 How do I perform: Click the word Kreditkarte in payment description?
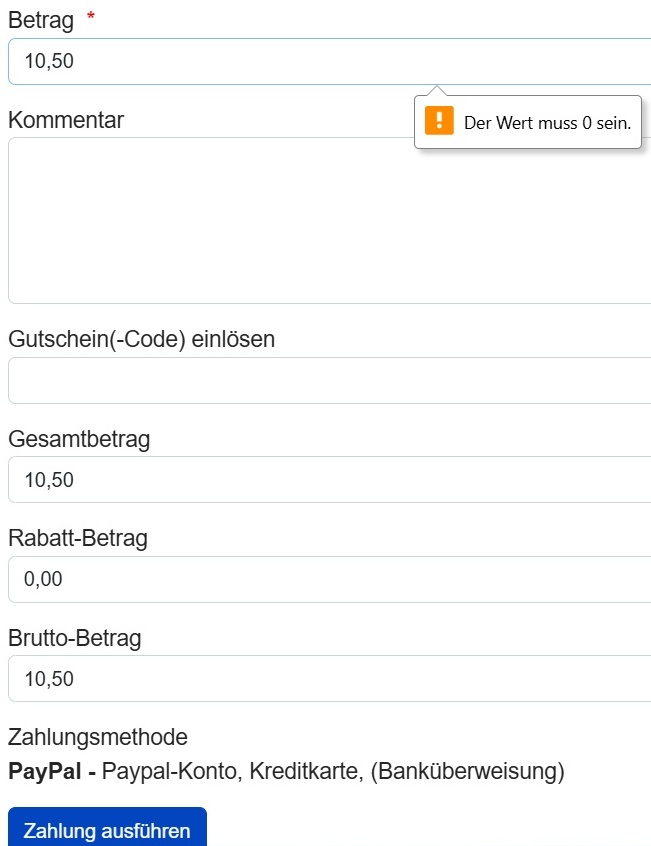(x=302, y=772)
